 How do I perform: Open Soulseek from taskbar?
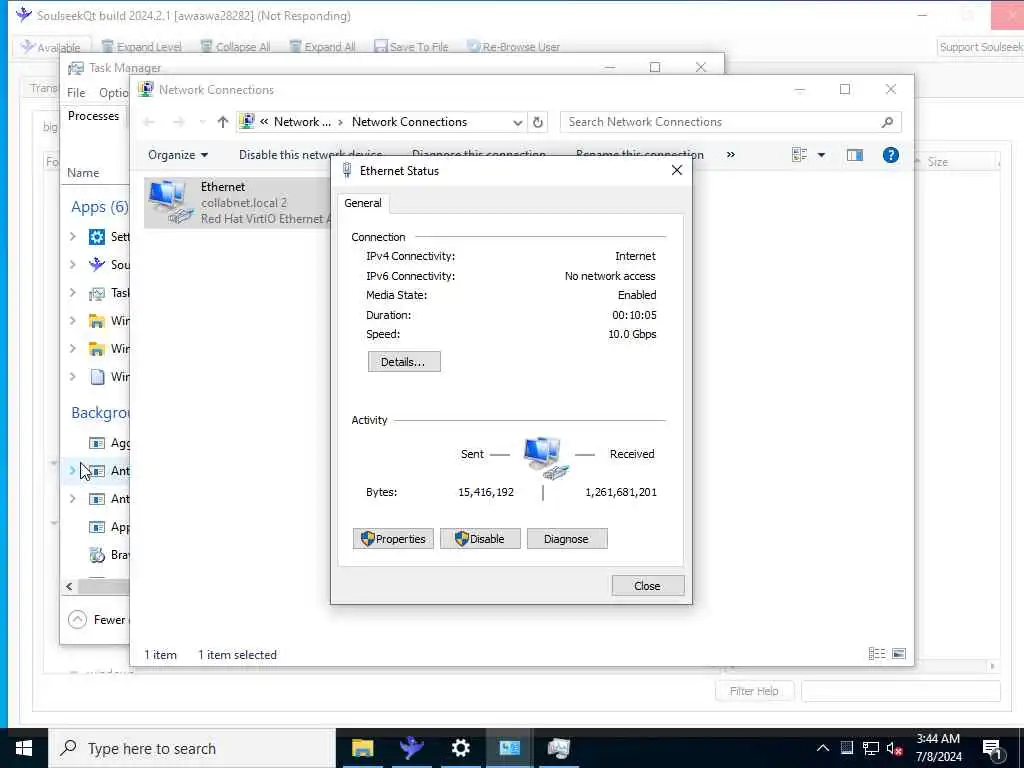[411, 748]
